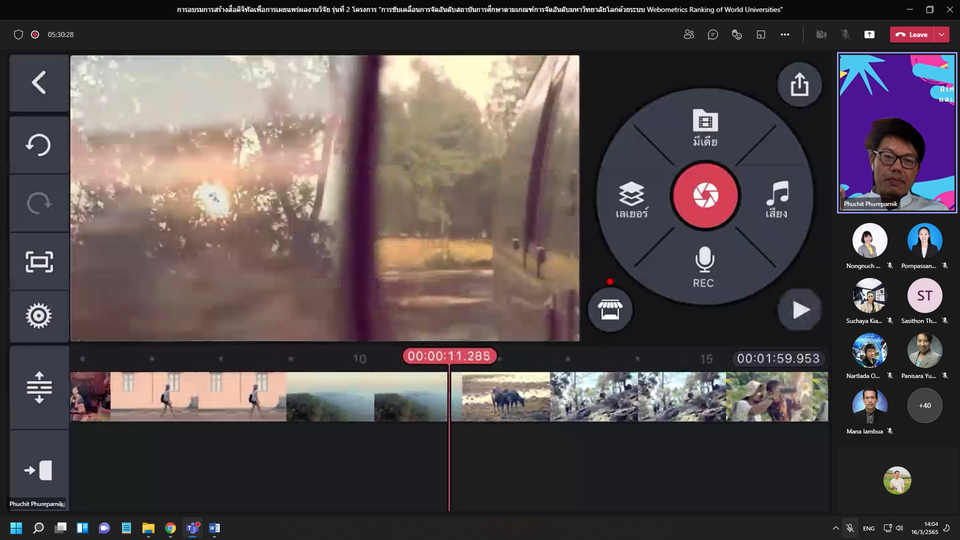Leave the meeting
Viewport: 960px width, 540px height.
pyautogui.click(x=911, y=34)
